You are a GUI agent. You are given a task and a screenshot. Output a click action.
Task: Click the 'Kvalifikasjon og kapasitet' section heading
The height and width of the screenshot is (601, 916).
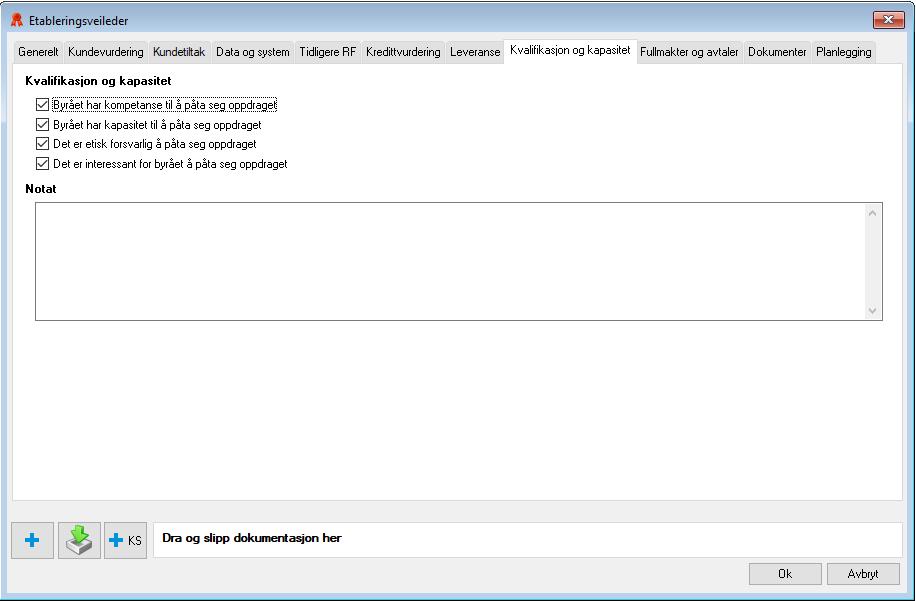(x=98, y=81)
